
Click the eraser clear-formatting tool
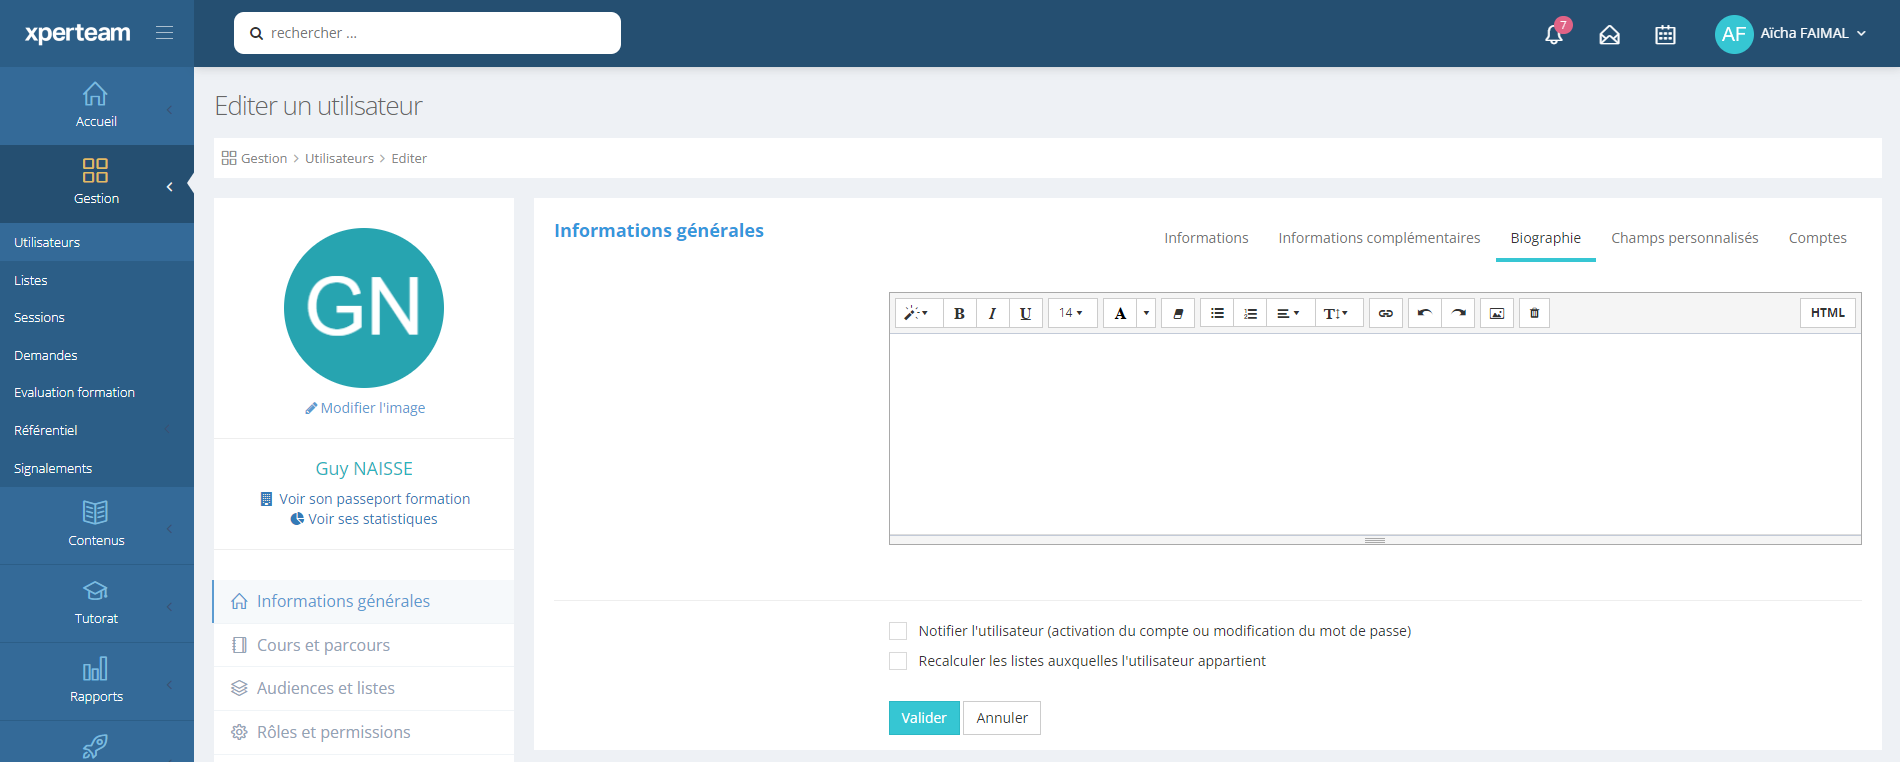pos(1178,313)
